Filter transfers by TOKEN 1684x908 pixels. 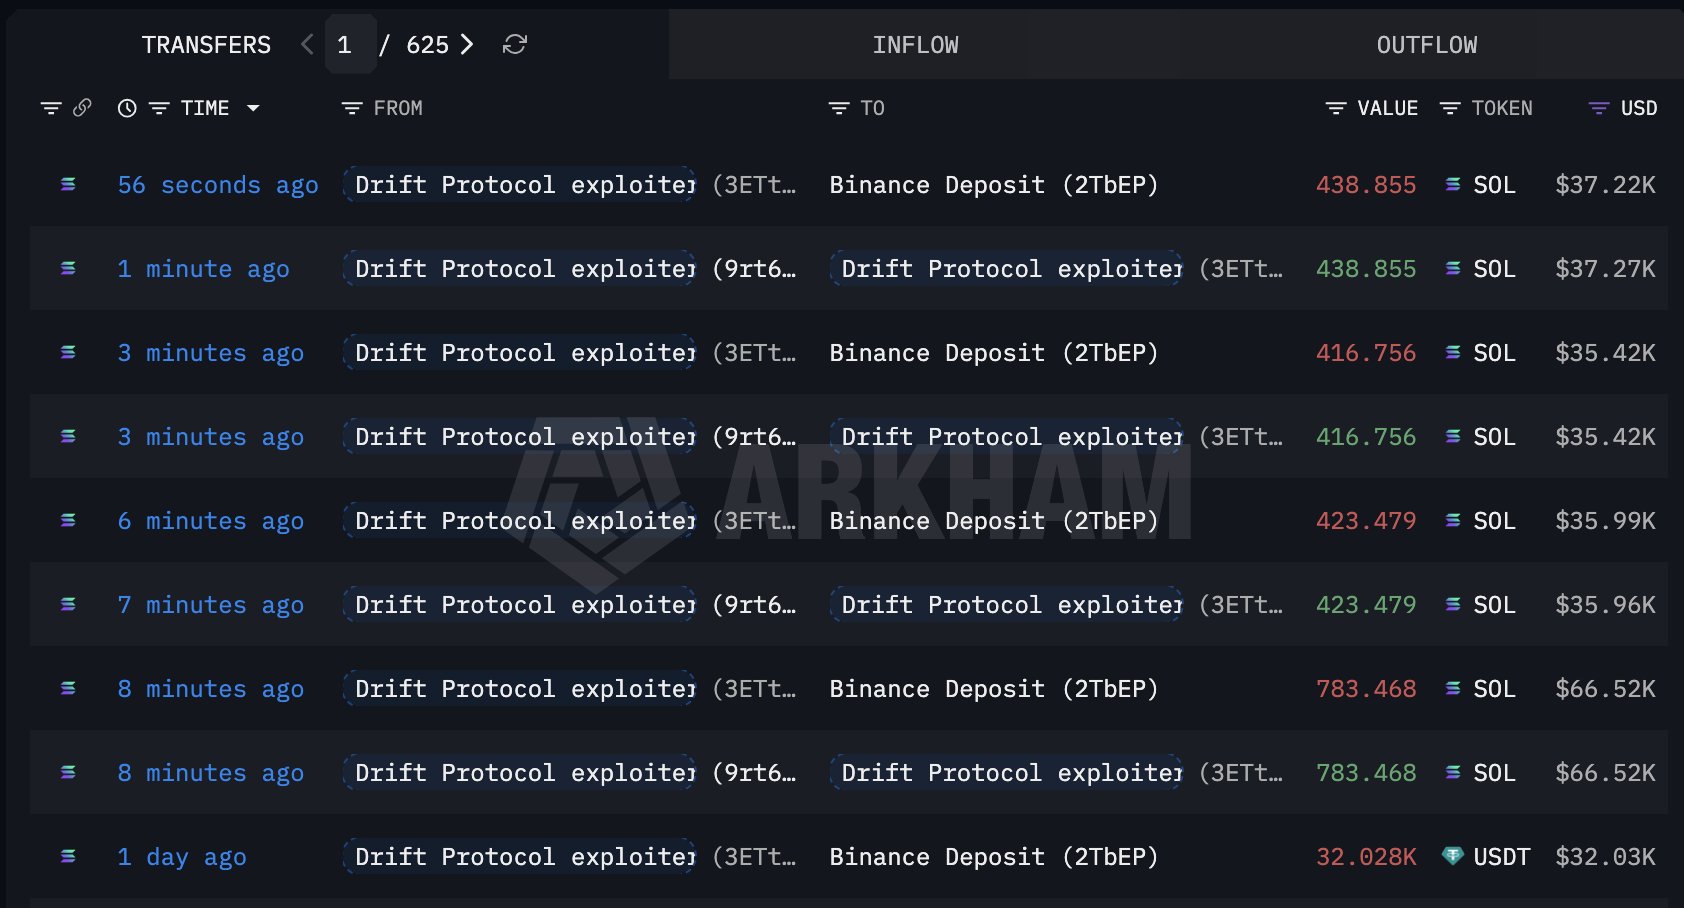[x=1450, y=108]
